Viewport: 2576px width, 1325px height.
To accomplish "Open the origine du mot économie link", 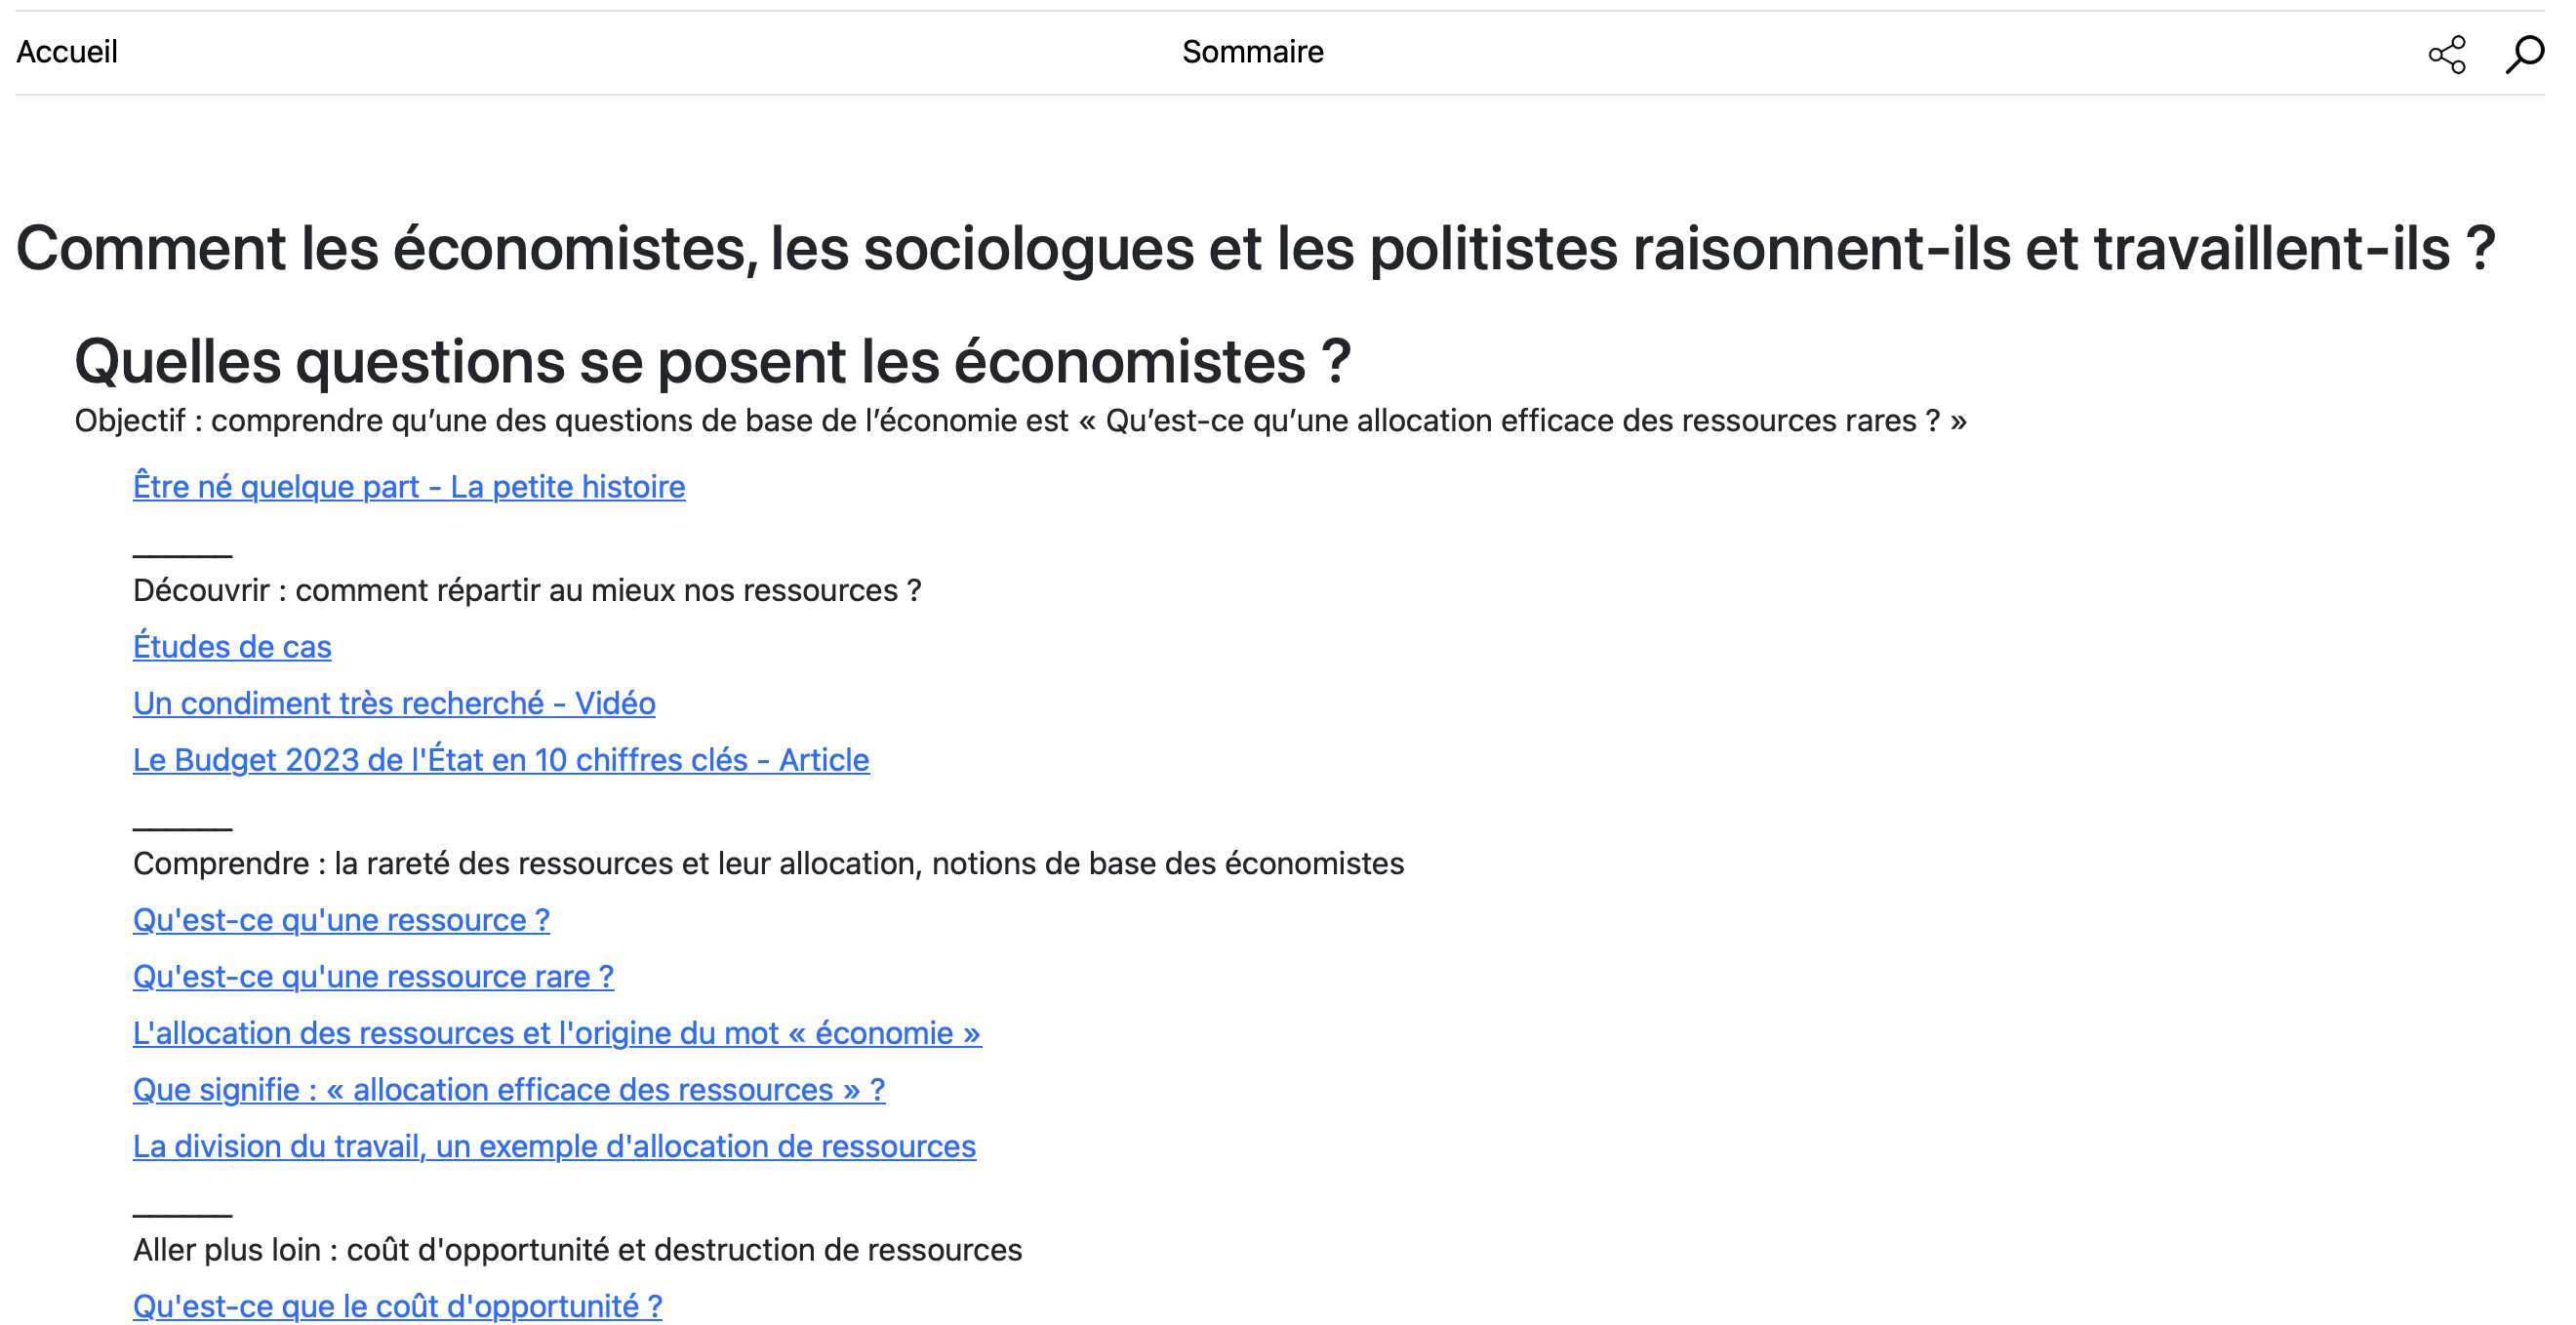I will coord(557,1033).
